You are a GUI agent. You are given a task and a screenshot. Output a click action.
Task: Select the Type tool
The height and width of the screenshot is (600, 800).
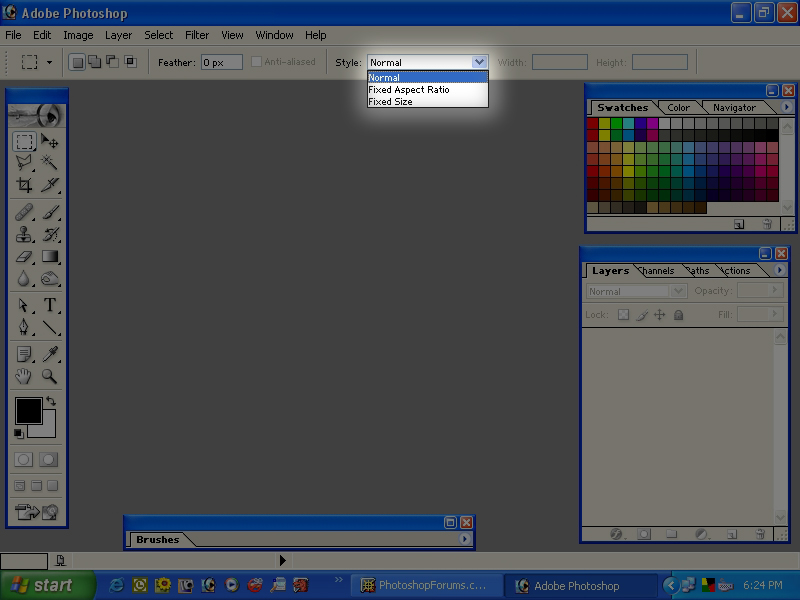coord(49,305)
